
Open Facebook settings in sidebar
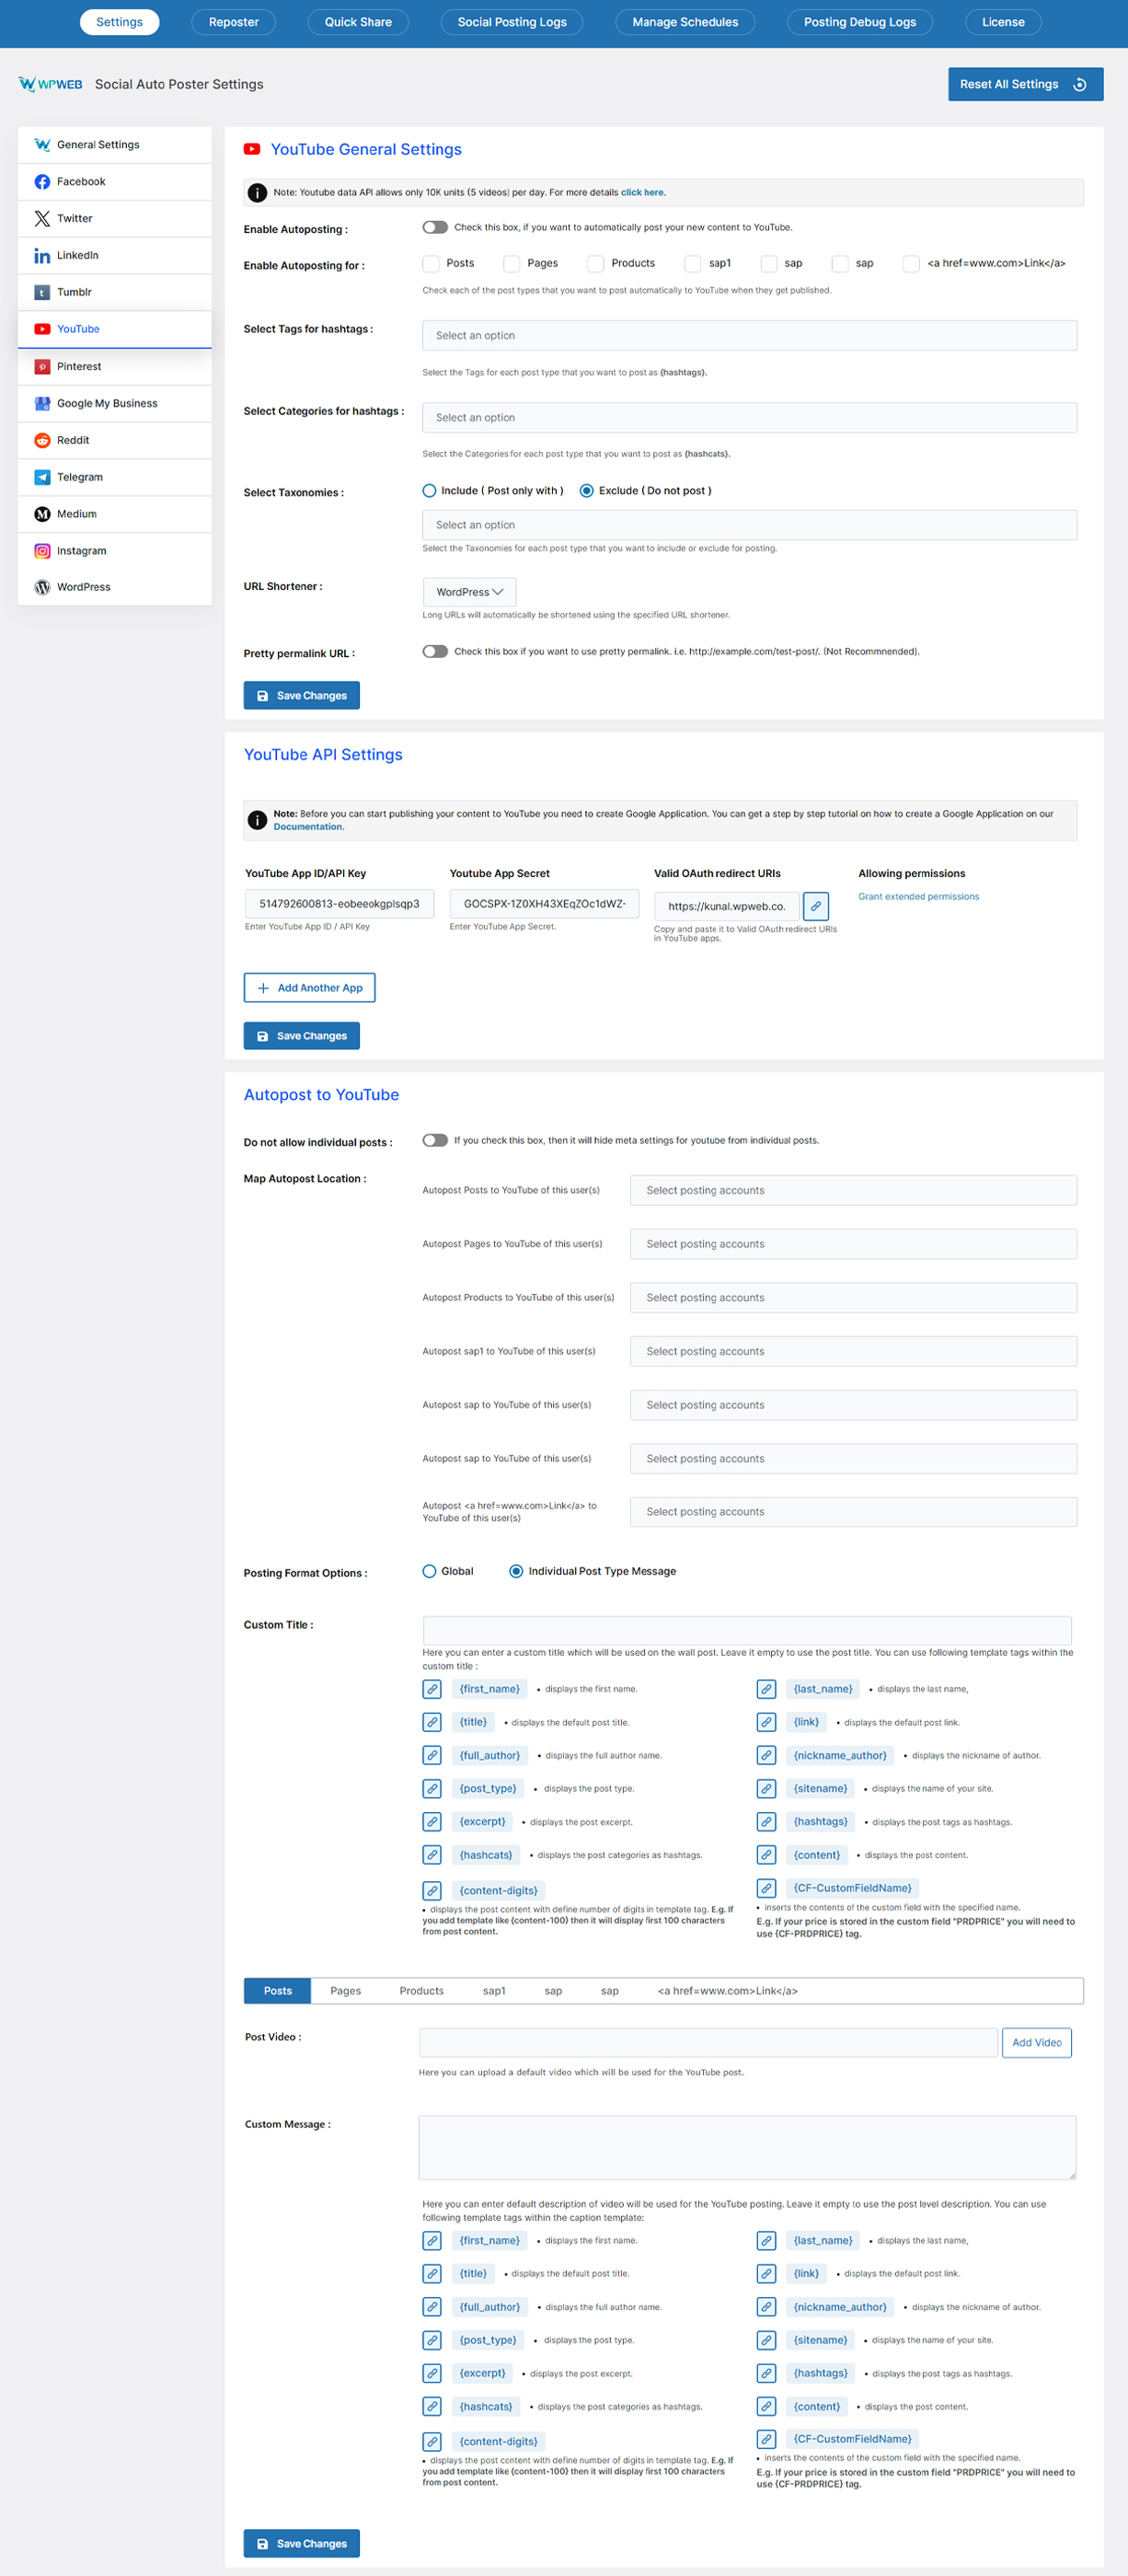114,181
